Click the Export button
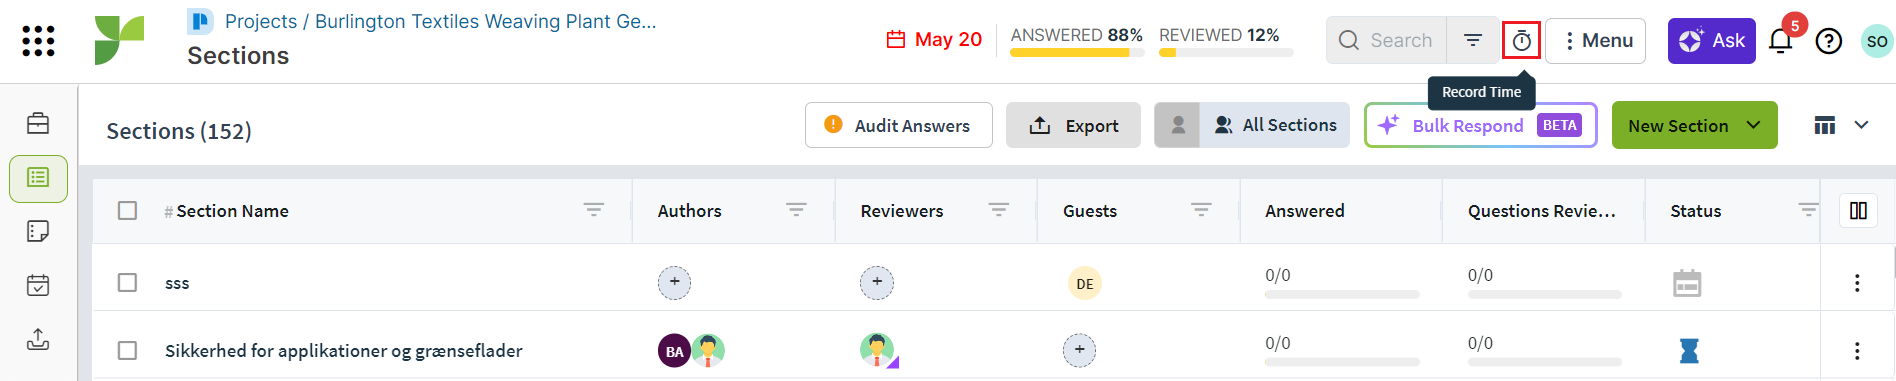Image resolution: width=1896 pixels, height=381 pixels. coord(1073,125)
